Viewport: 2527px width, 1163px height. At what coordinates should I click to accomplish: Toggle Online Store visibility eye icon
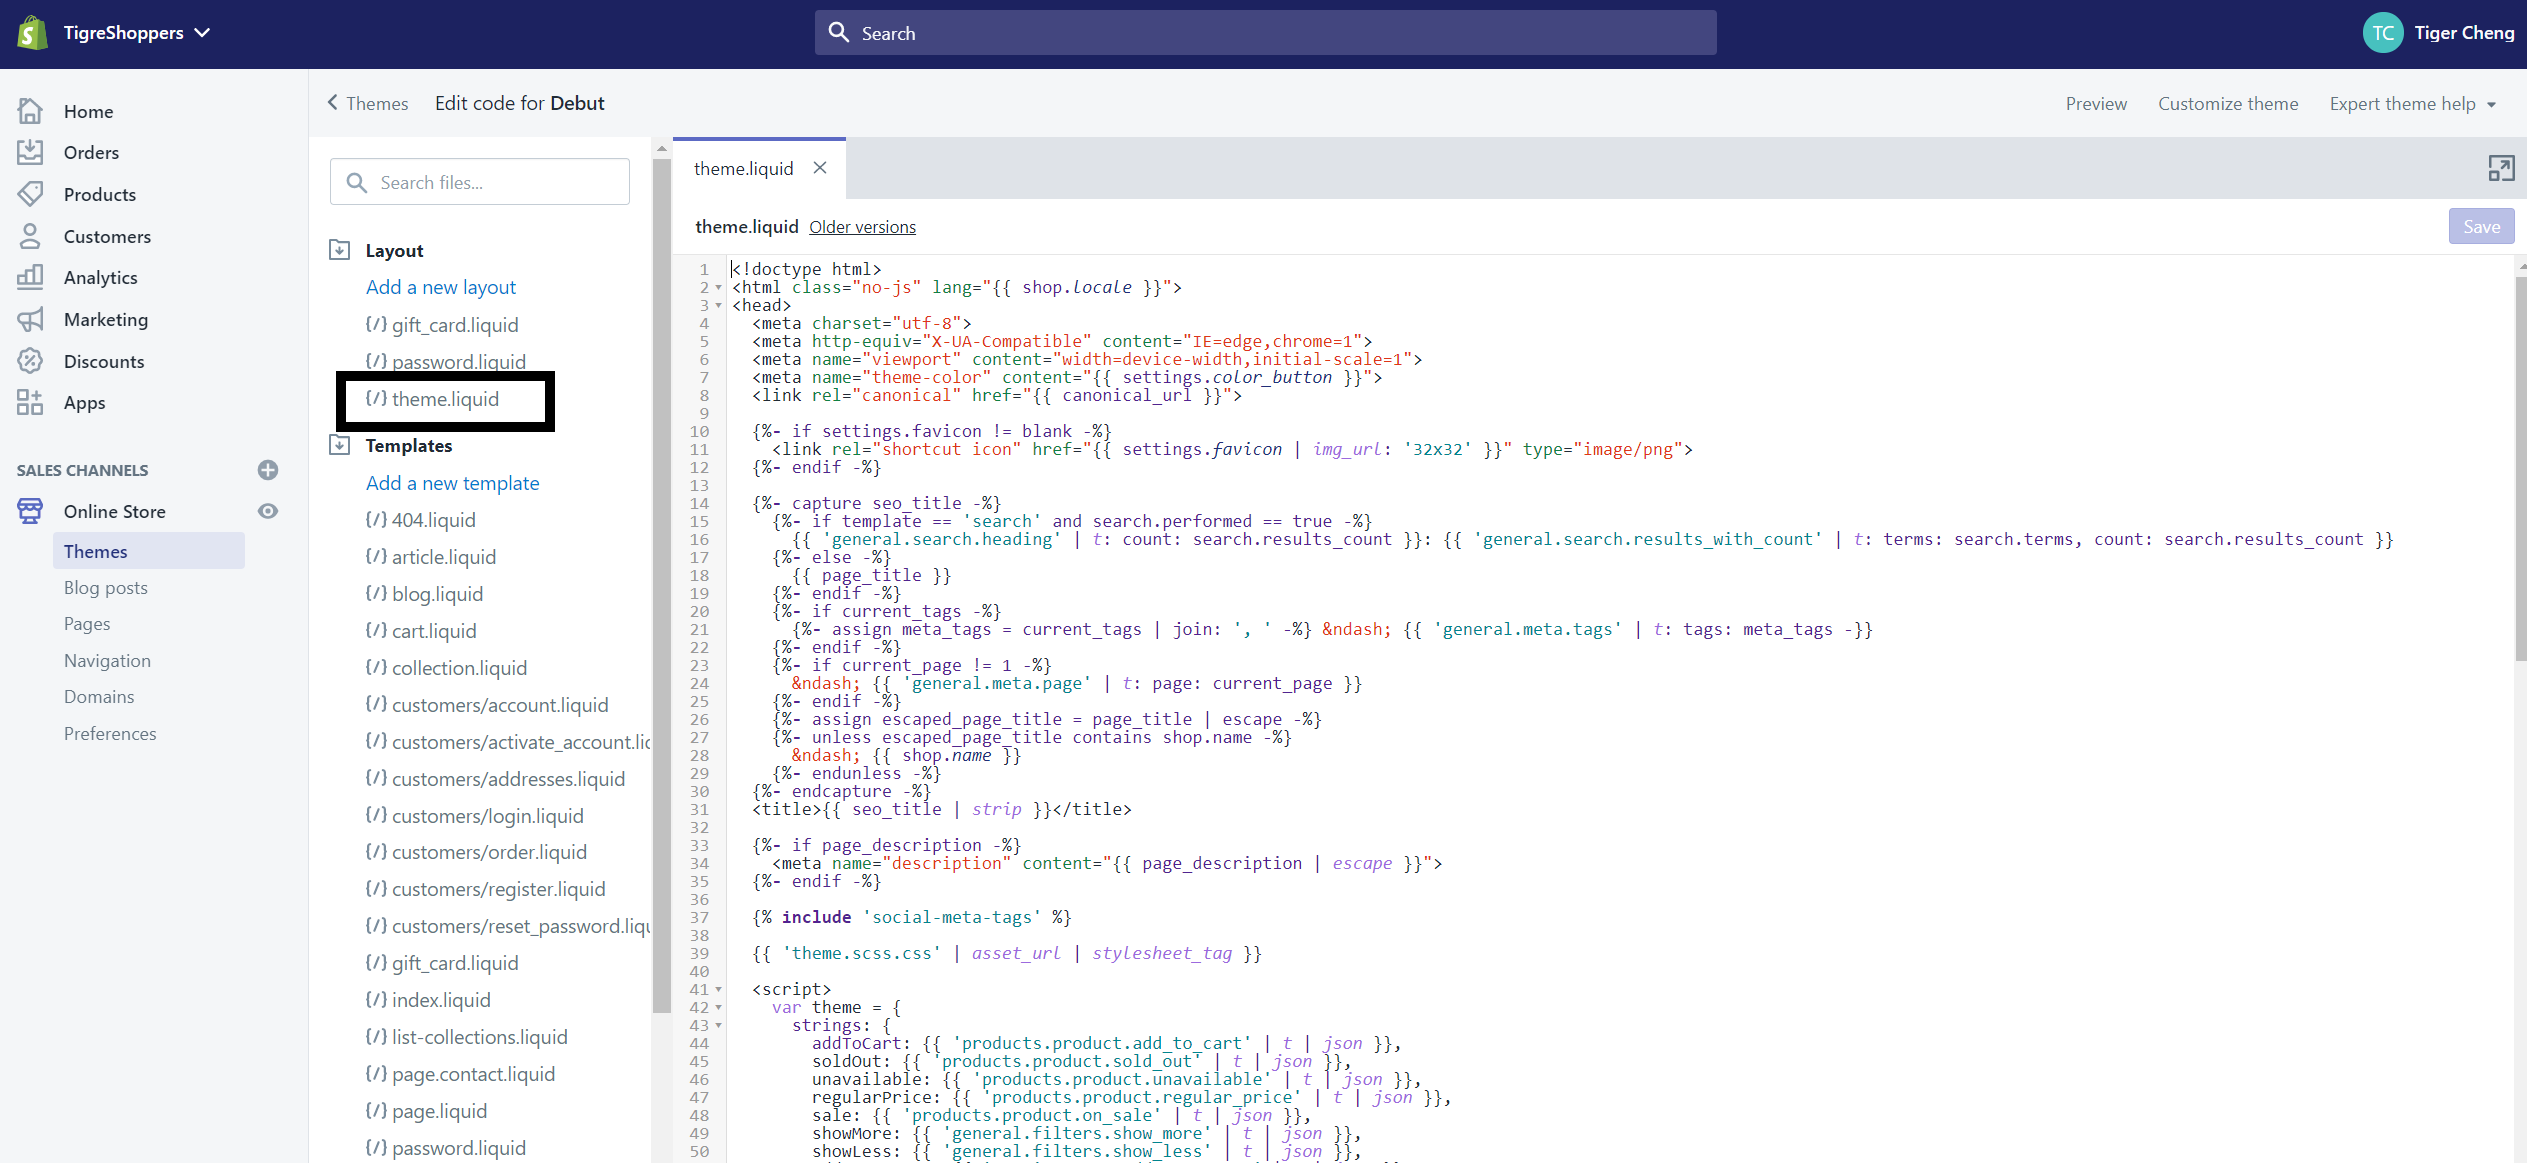point(267,511)
